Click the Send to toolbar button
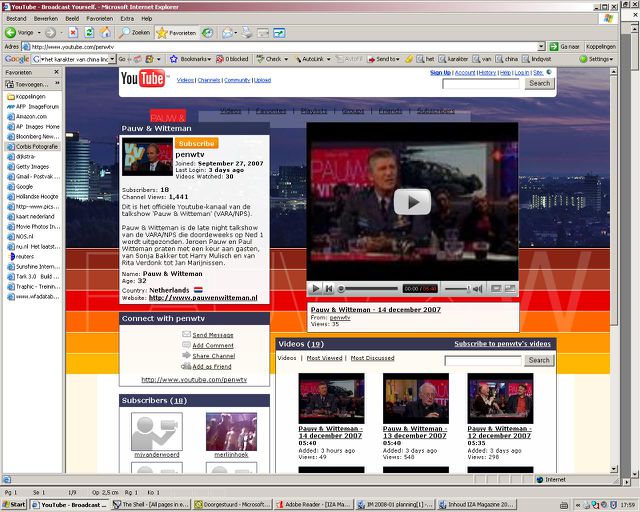Image resolution: width=640 pixels, height=512 pixels. tap(382, 59)
